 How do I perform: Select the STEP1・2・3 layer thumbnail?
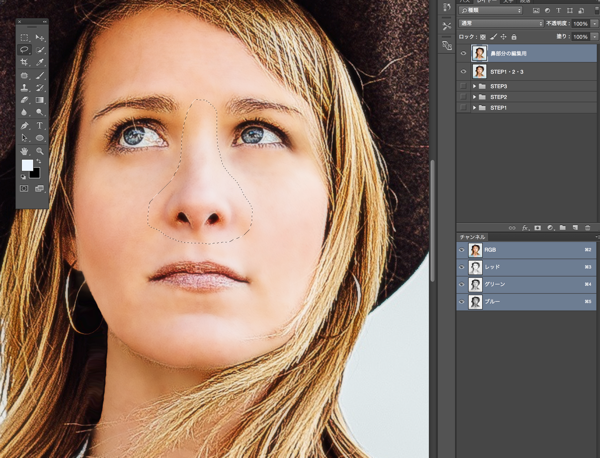pyautogui.click(x=479, y=72)
